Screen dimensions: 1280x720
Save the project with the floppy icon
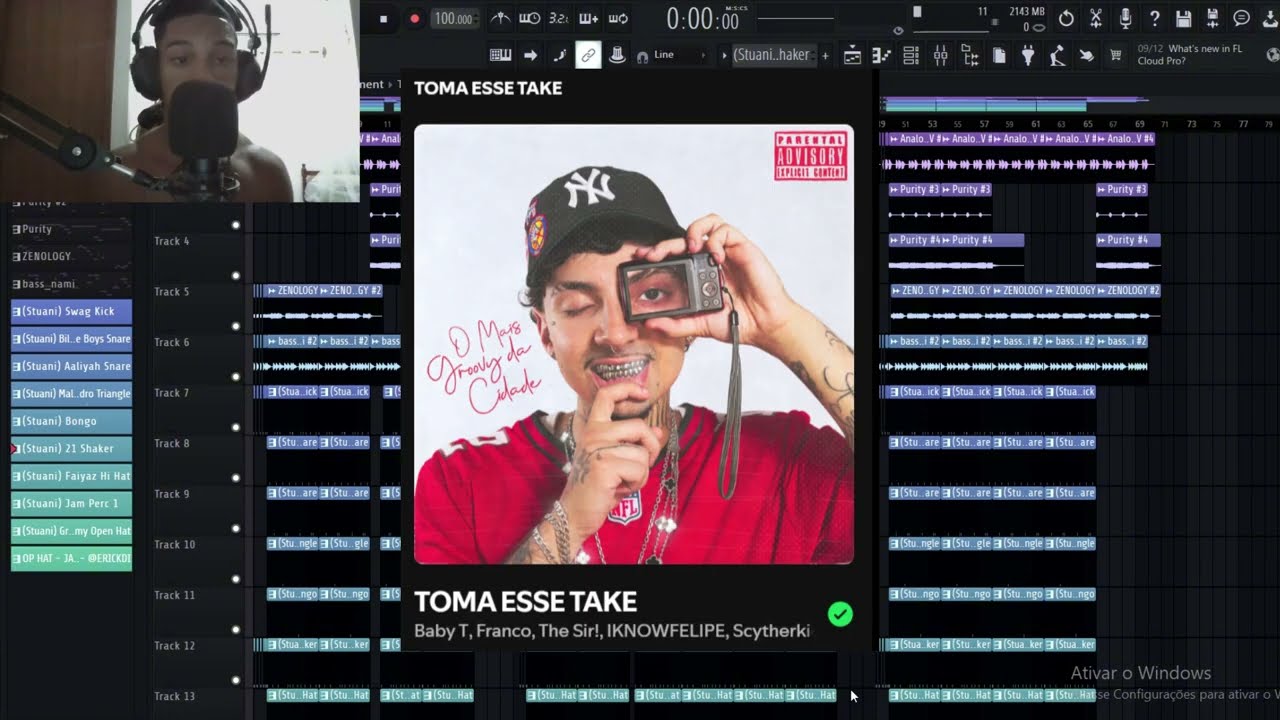pos(1183,18)
